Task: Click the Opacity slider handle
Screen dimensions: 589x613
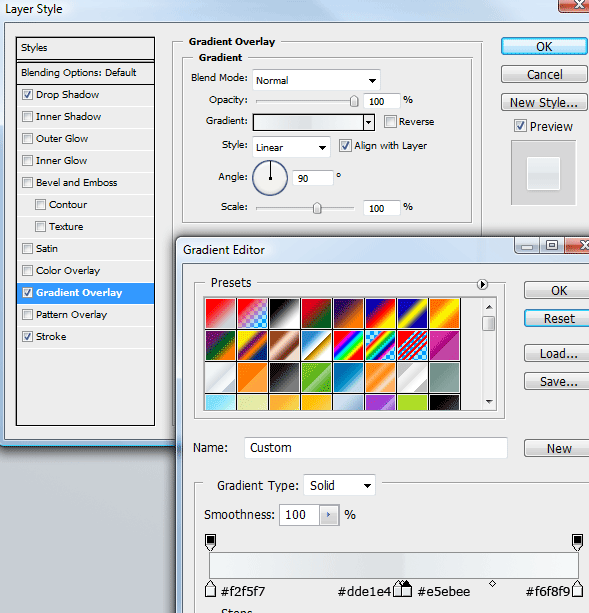Action: tap(354, 101)
